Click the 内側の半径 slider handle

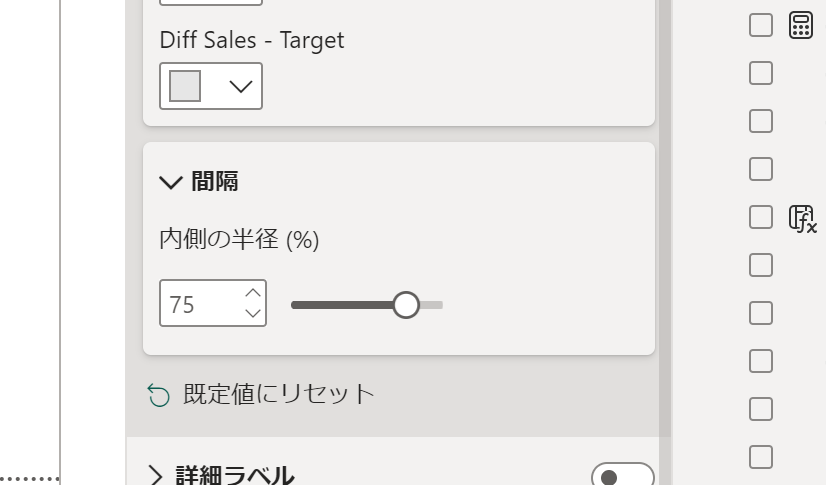(406, 305)
